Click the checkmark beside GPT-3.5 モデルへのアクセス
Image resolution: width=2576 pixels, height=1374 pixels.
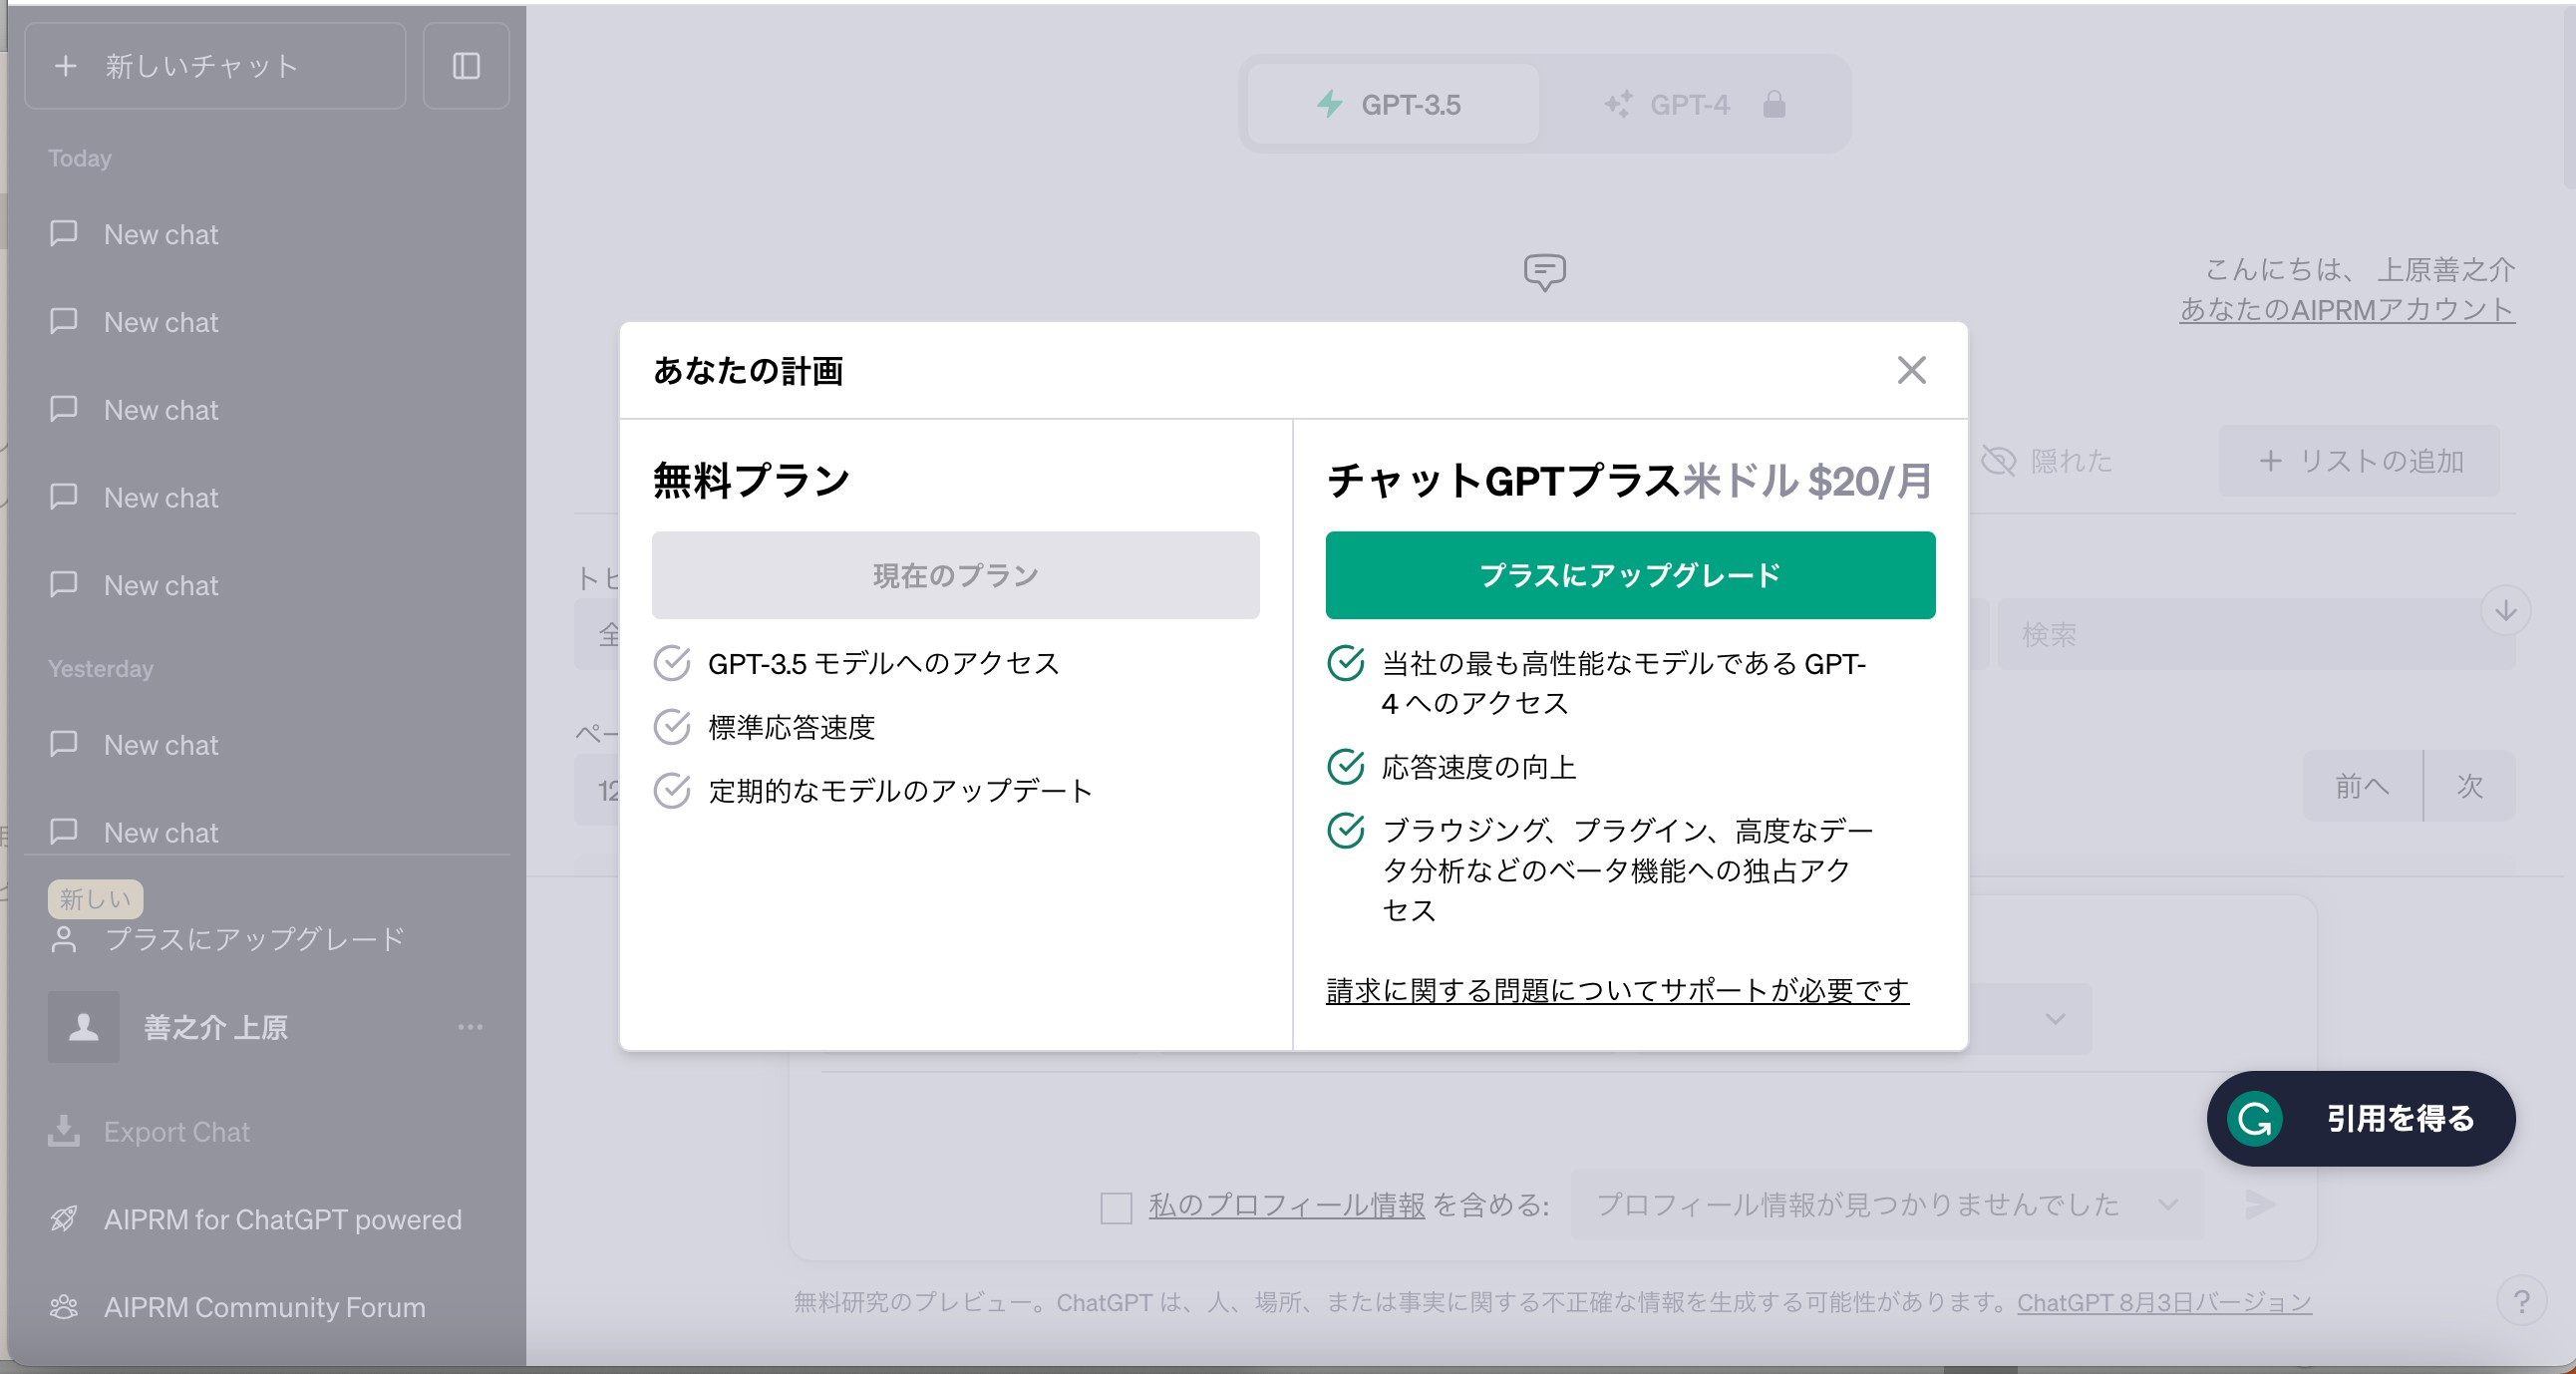coord(672,663)
